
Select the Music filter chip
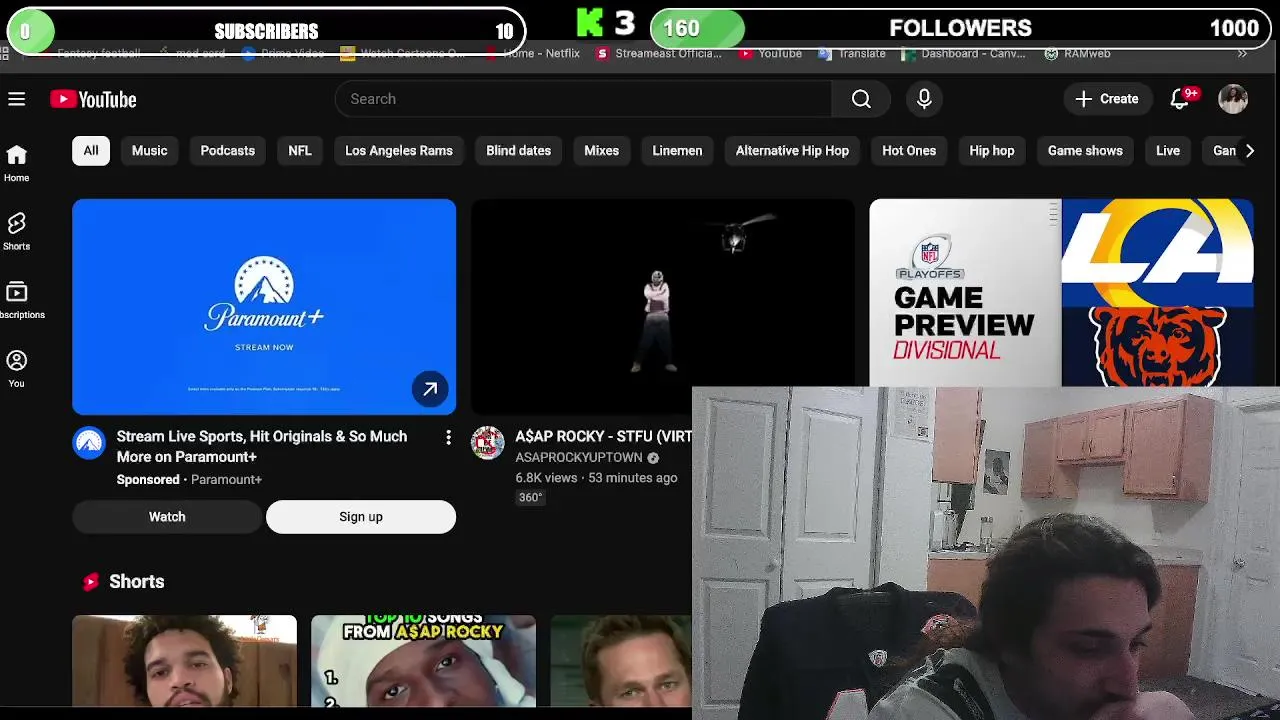tap(150, 151)
